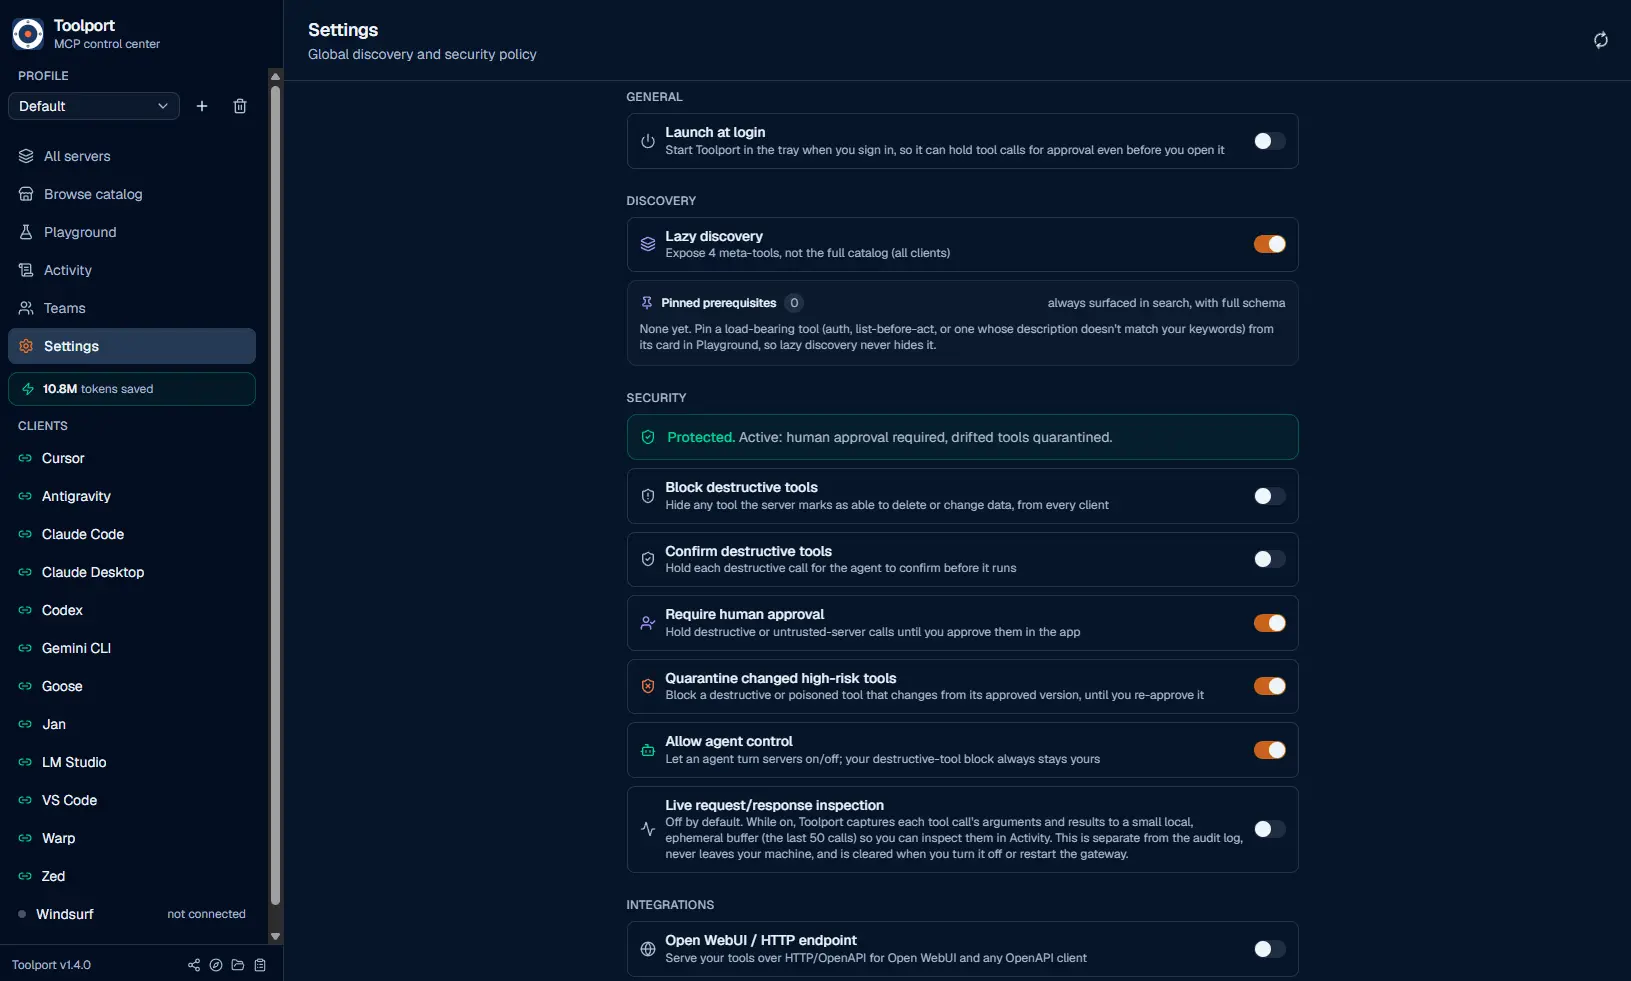
Task: Click the pin icon next to Pinned prerequisites
Action: pos(647,303)
